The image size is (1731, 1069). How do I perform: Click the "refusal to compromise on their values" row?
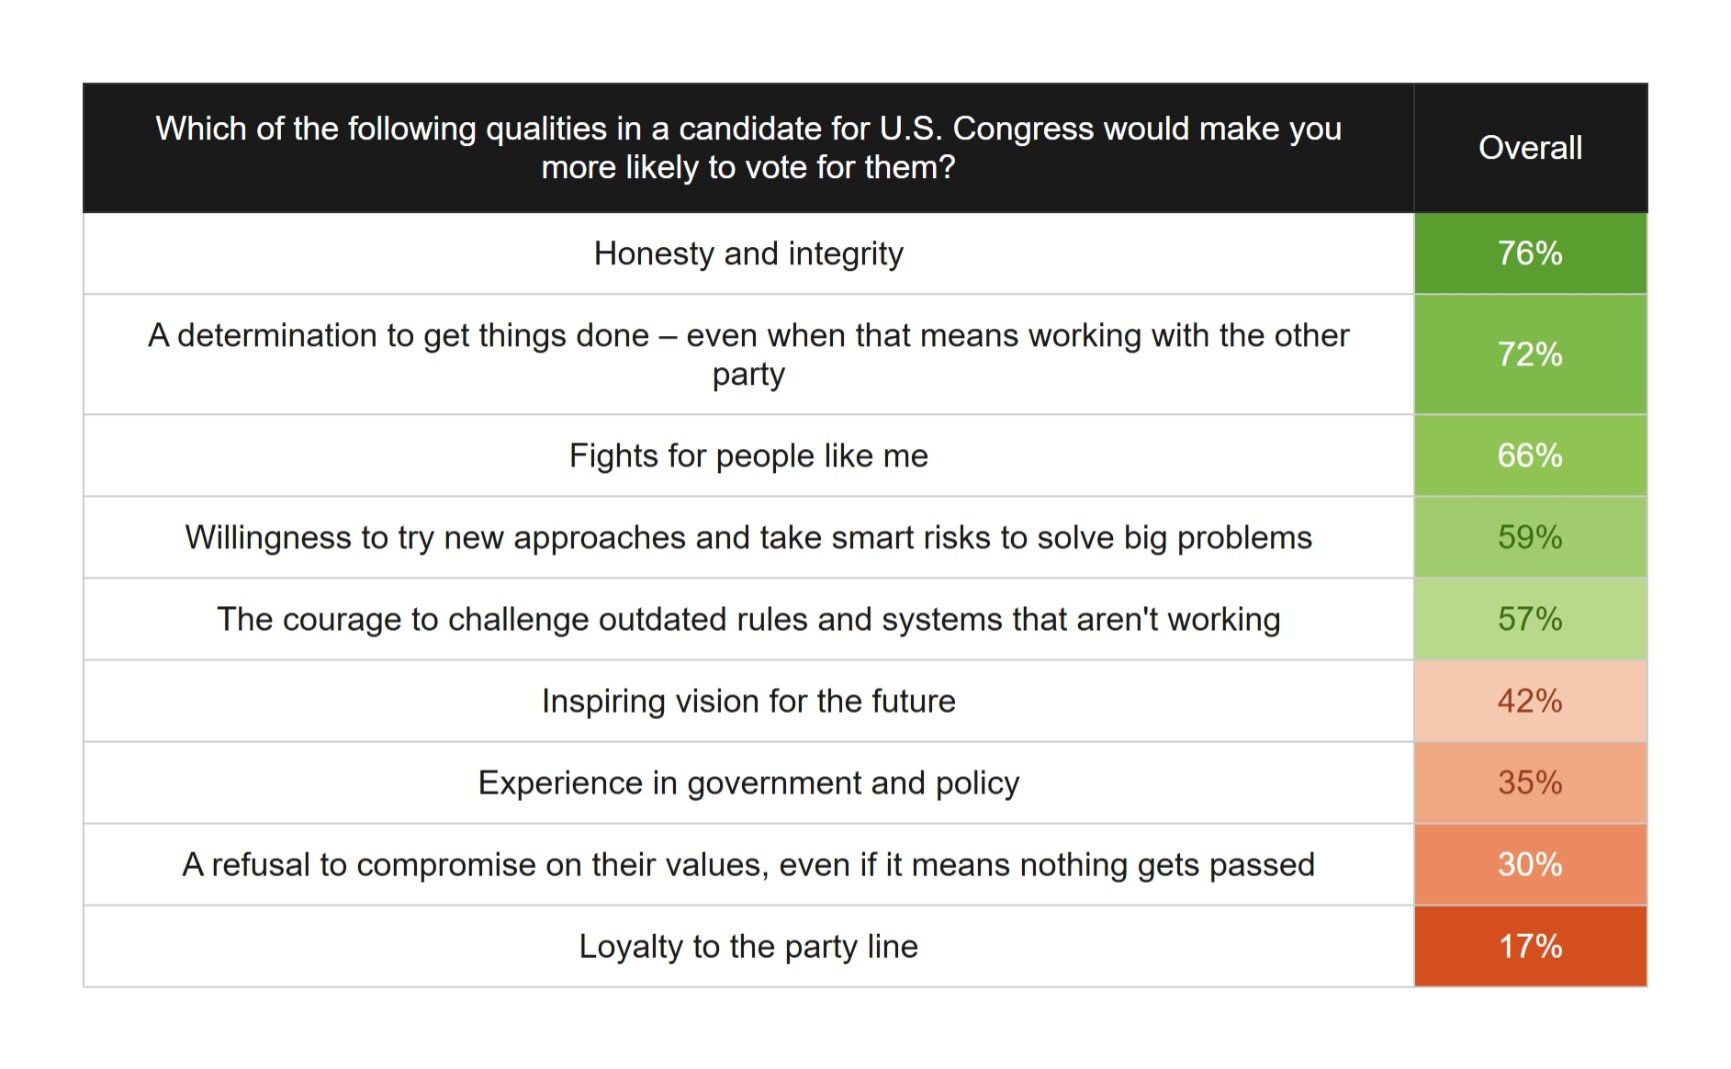[748, 865]
